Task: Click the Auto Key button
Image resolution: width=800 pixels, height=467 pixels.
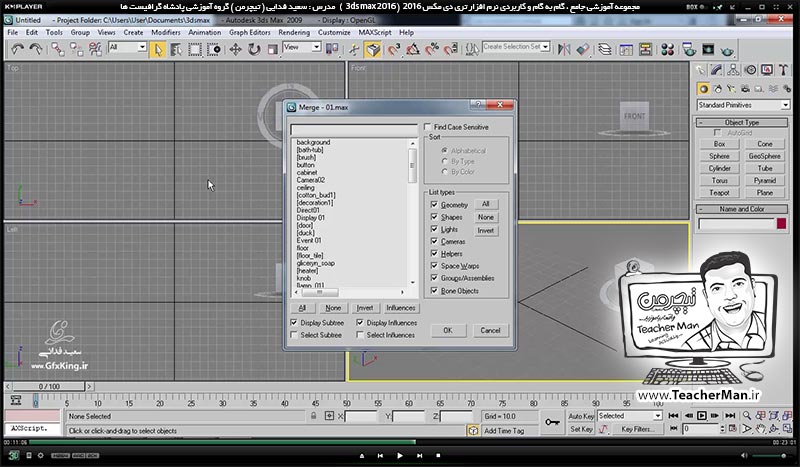Action: click(x=581, y=416)
